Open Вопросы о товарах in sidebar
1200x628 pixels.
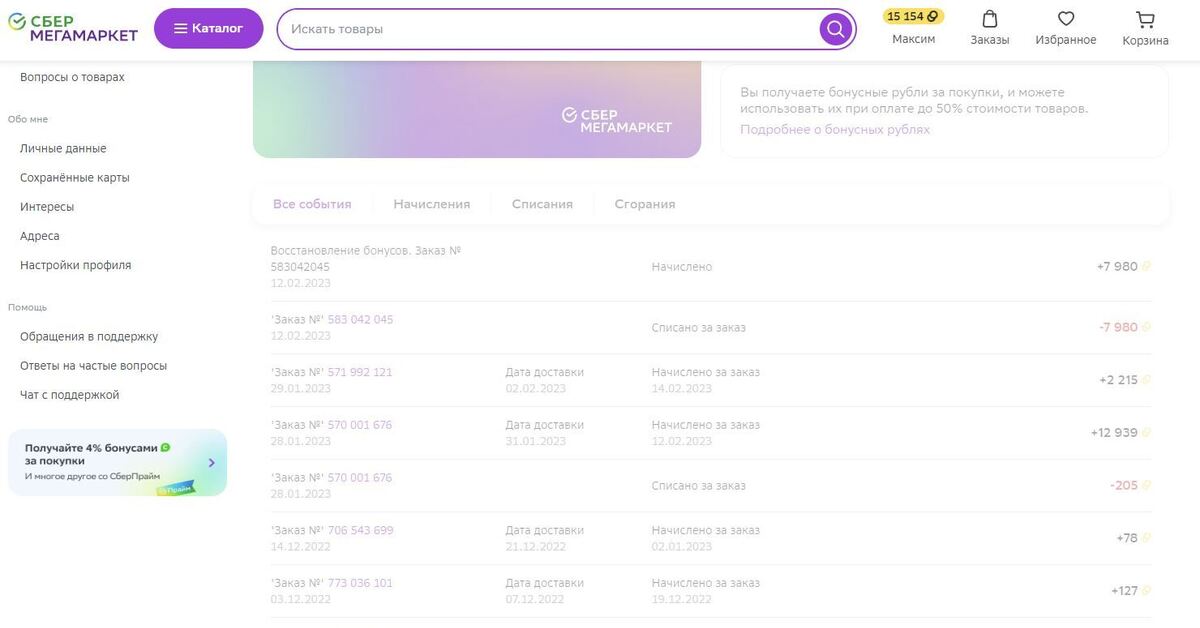(x=72, y=77)
